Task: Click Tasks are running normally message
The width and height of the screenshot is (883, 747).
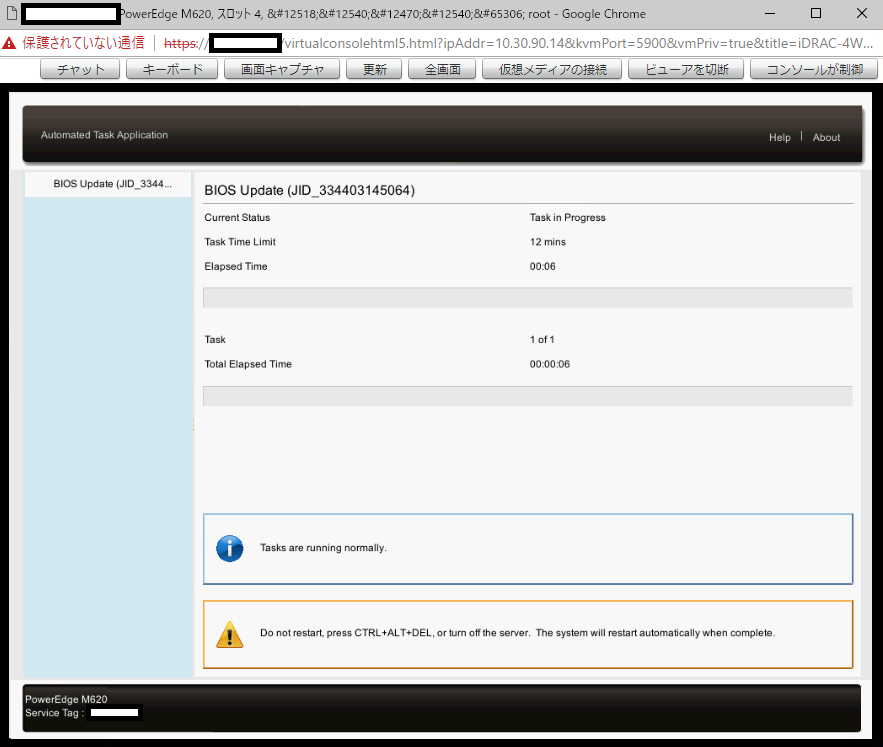Action: pos(323,548)
